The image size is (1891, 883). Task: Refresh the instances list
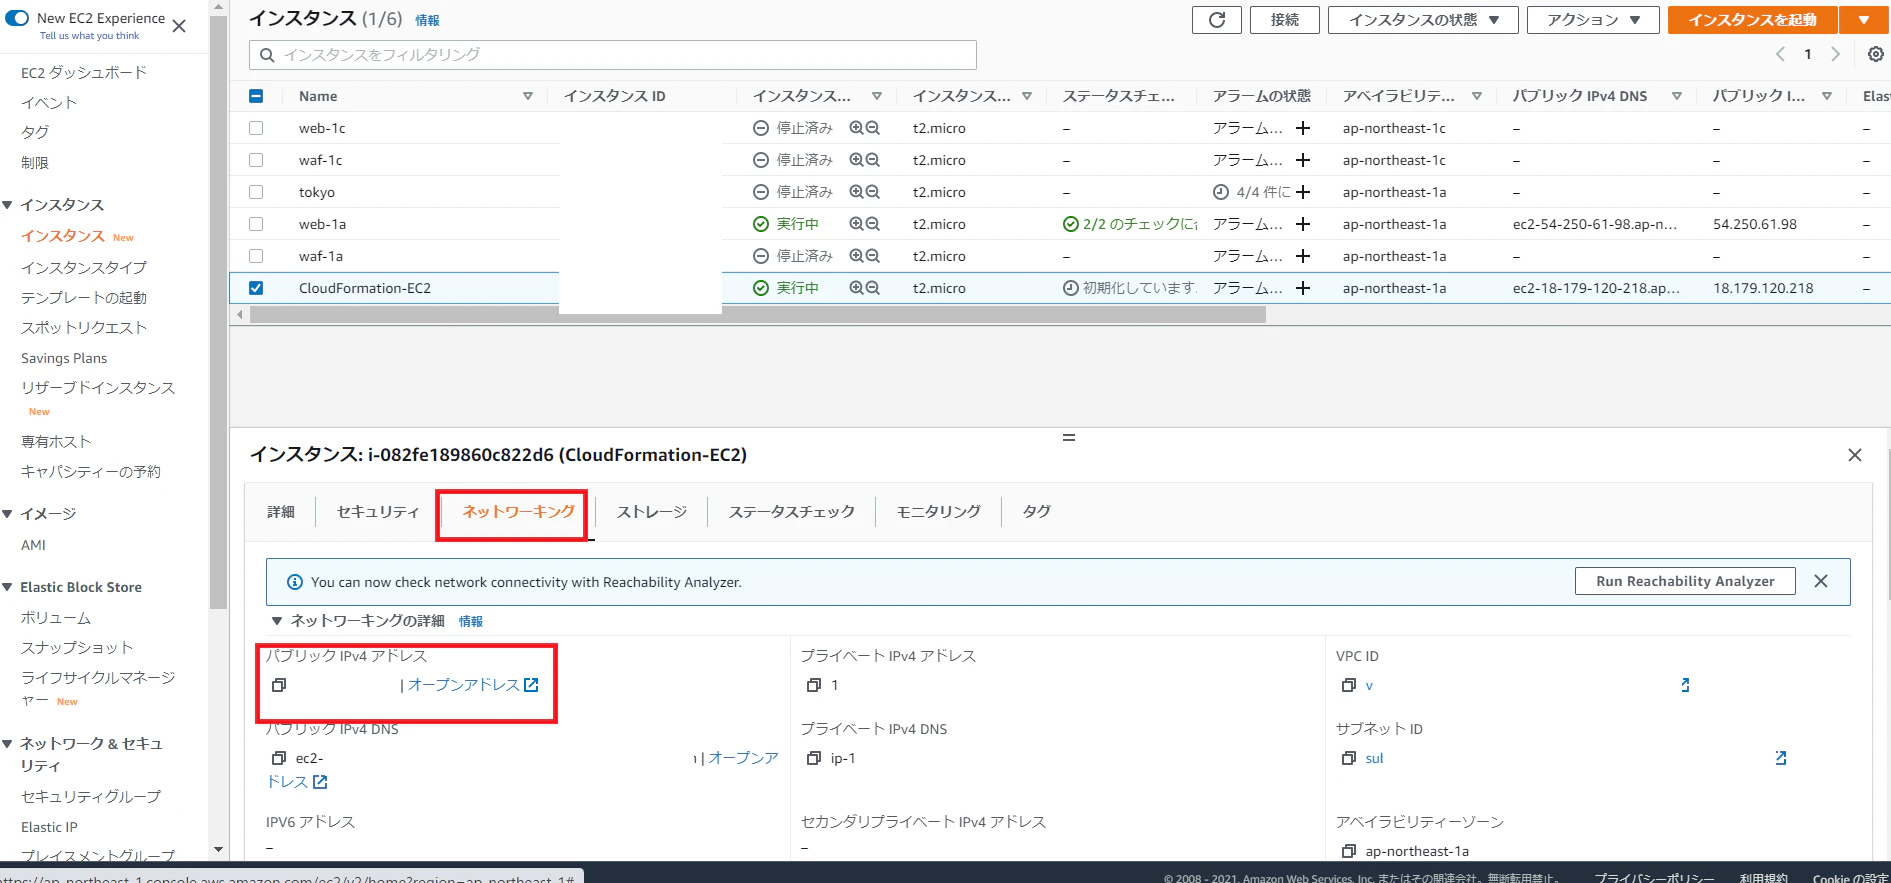coord(1217,20)
